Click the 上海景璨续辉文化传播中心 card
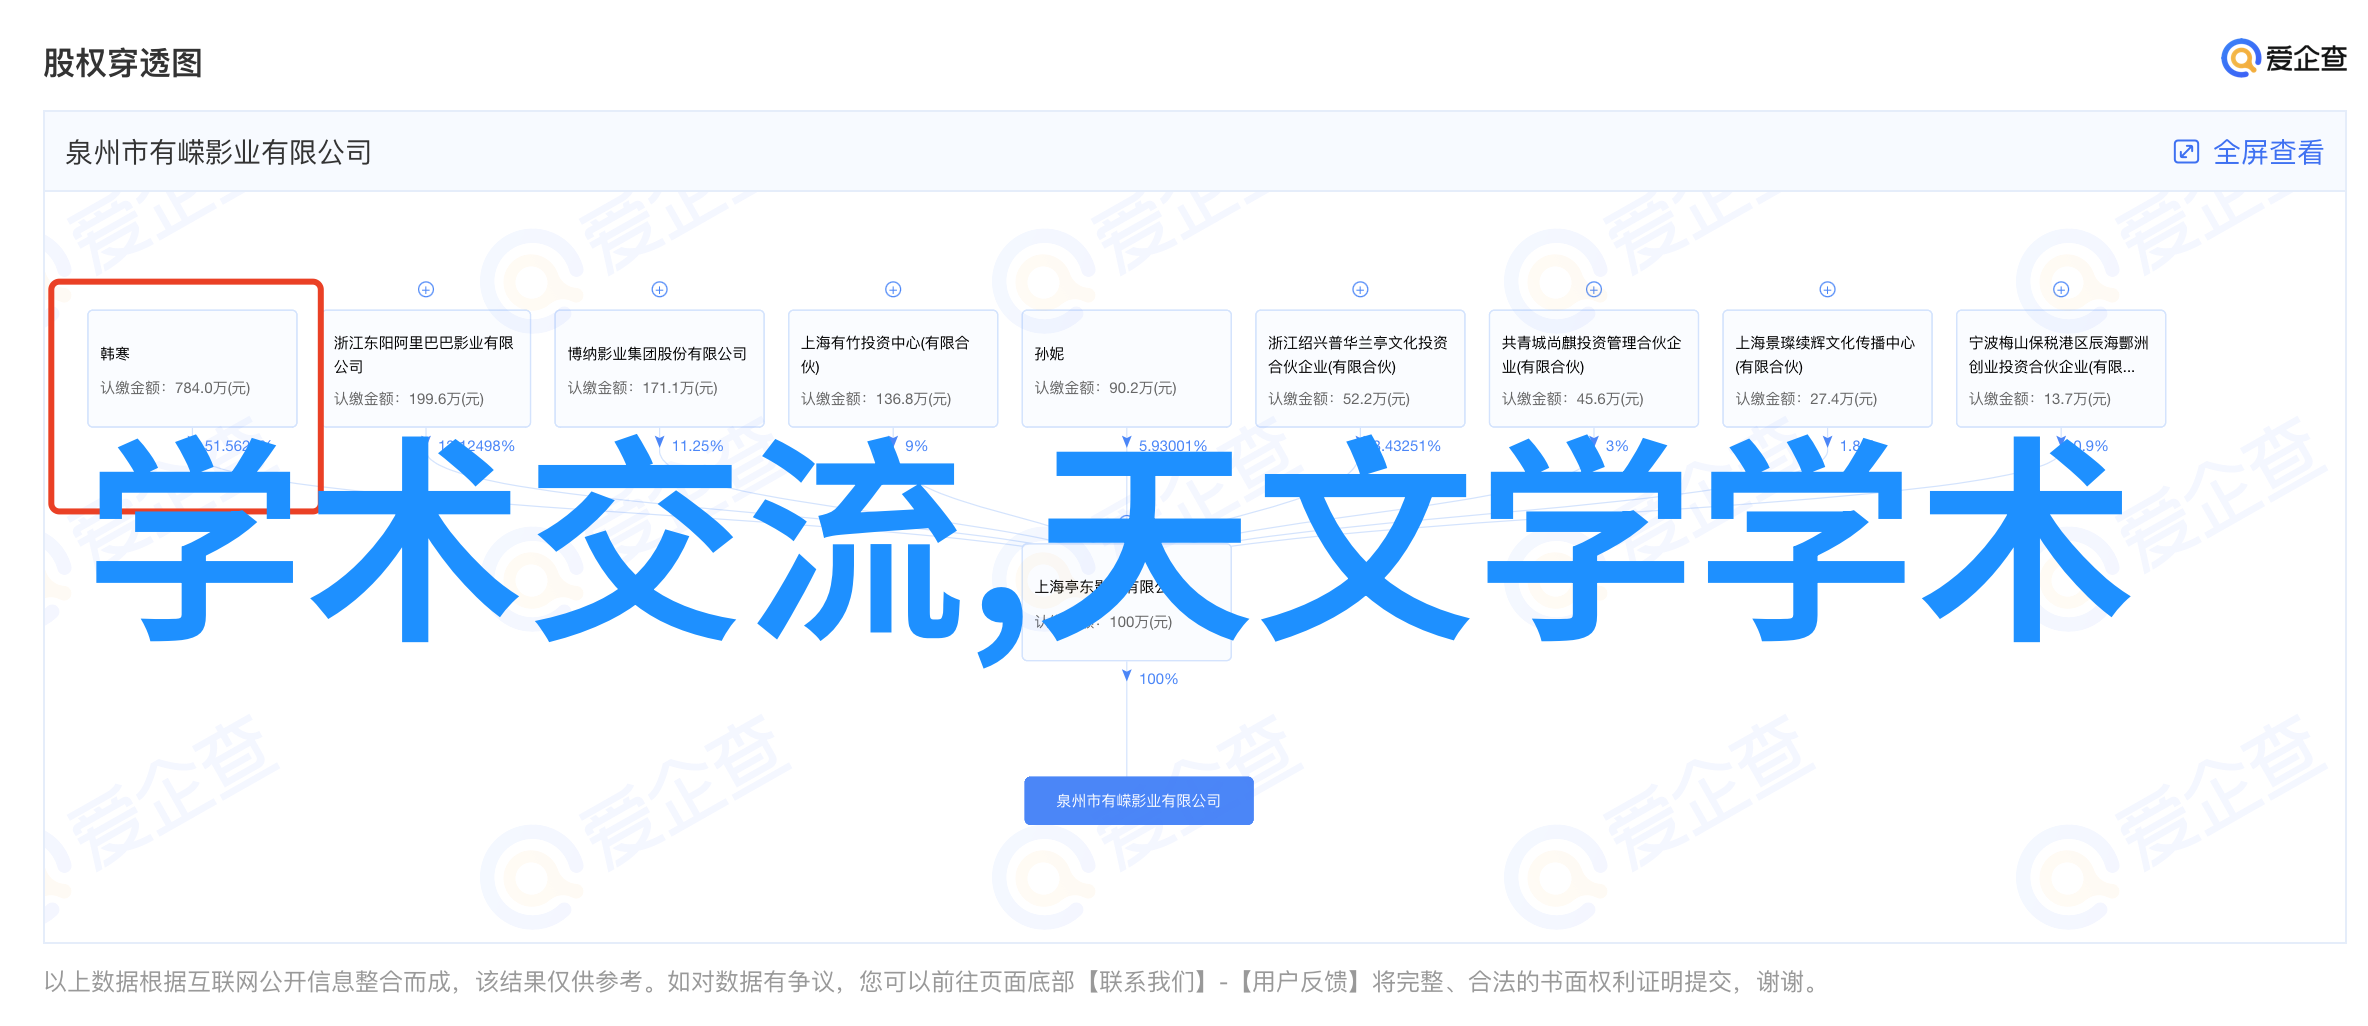 (1827, 369)
